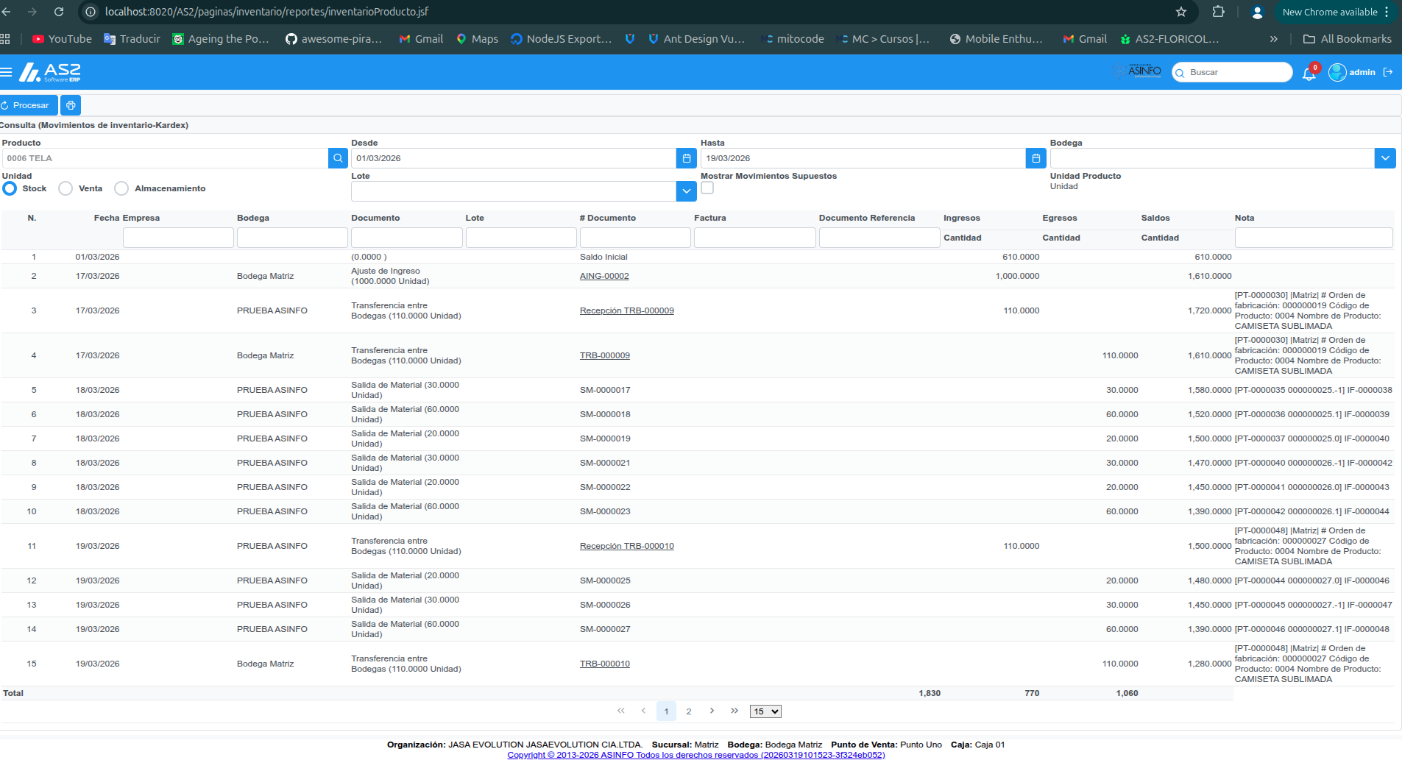
Task: Click the print icon beside Procesar
Action: click(x=70, y=105)
